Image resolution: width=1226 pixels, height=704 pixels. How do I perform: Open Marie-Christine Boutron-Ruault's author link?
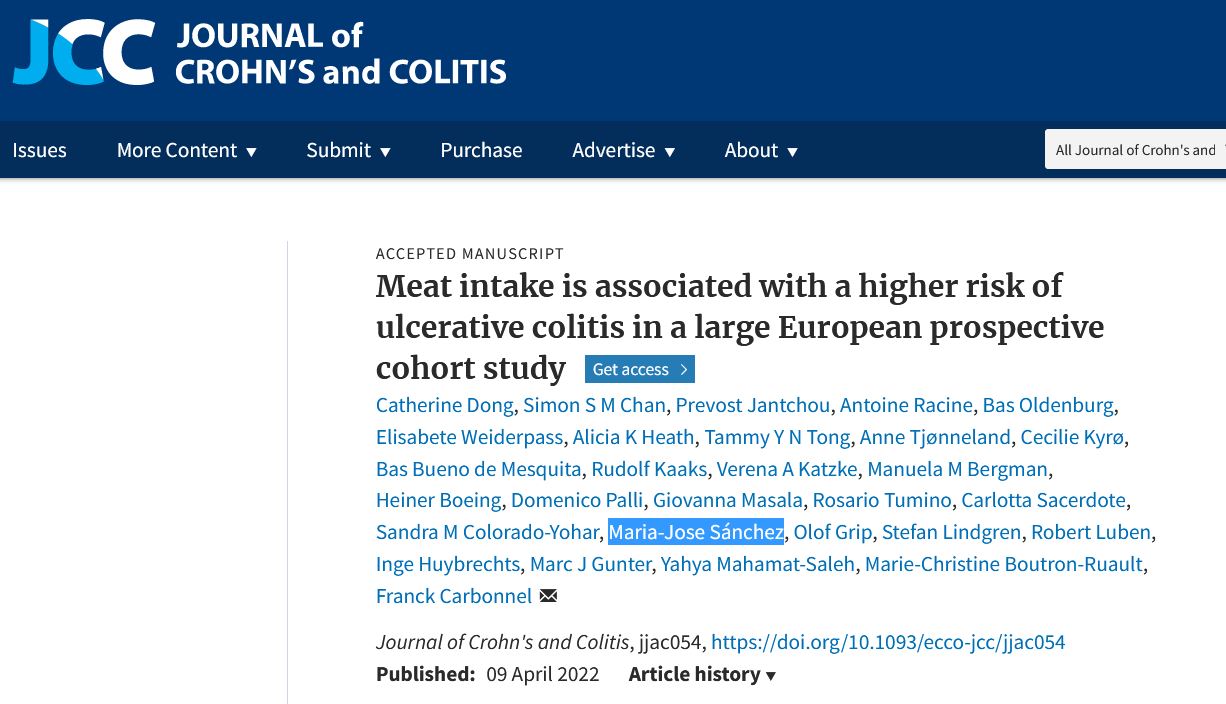[1003, 564]
